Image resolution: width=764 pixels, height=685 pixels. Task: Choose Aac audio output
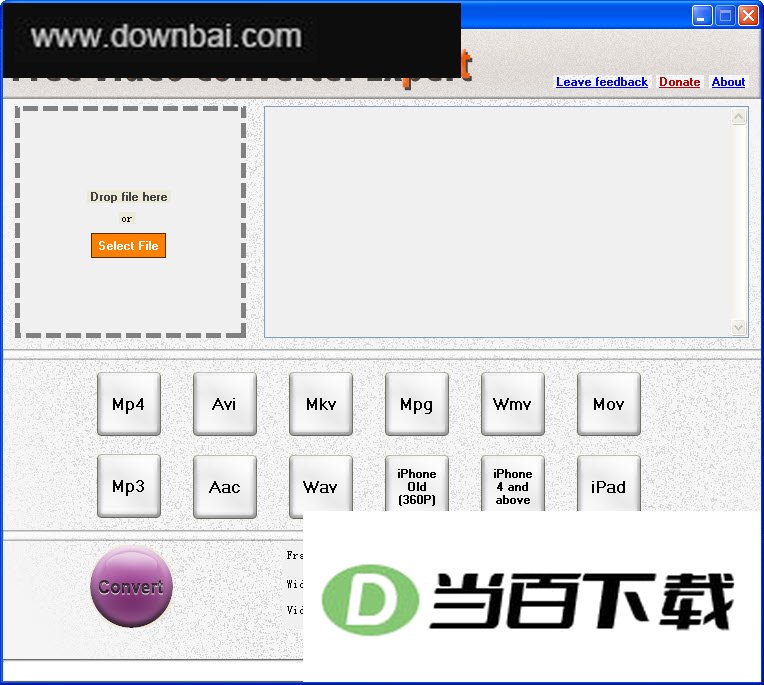(x=225, y=486)
